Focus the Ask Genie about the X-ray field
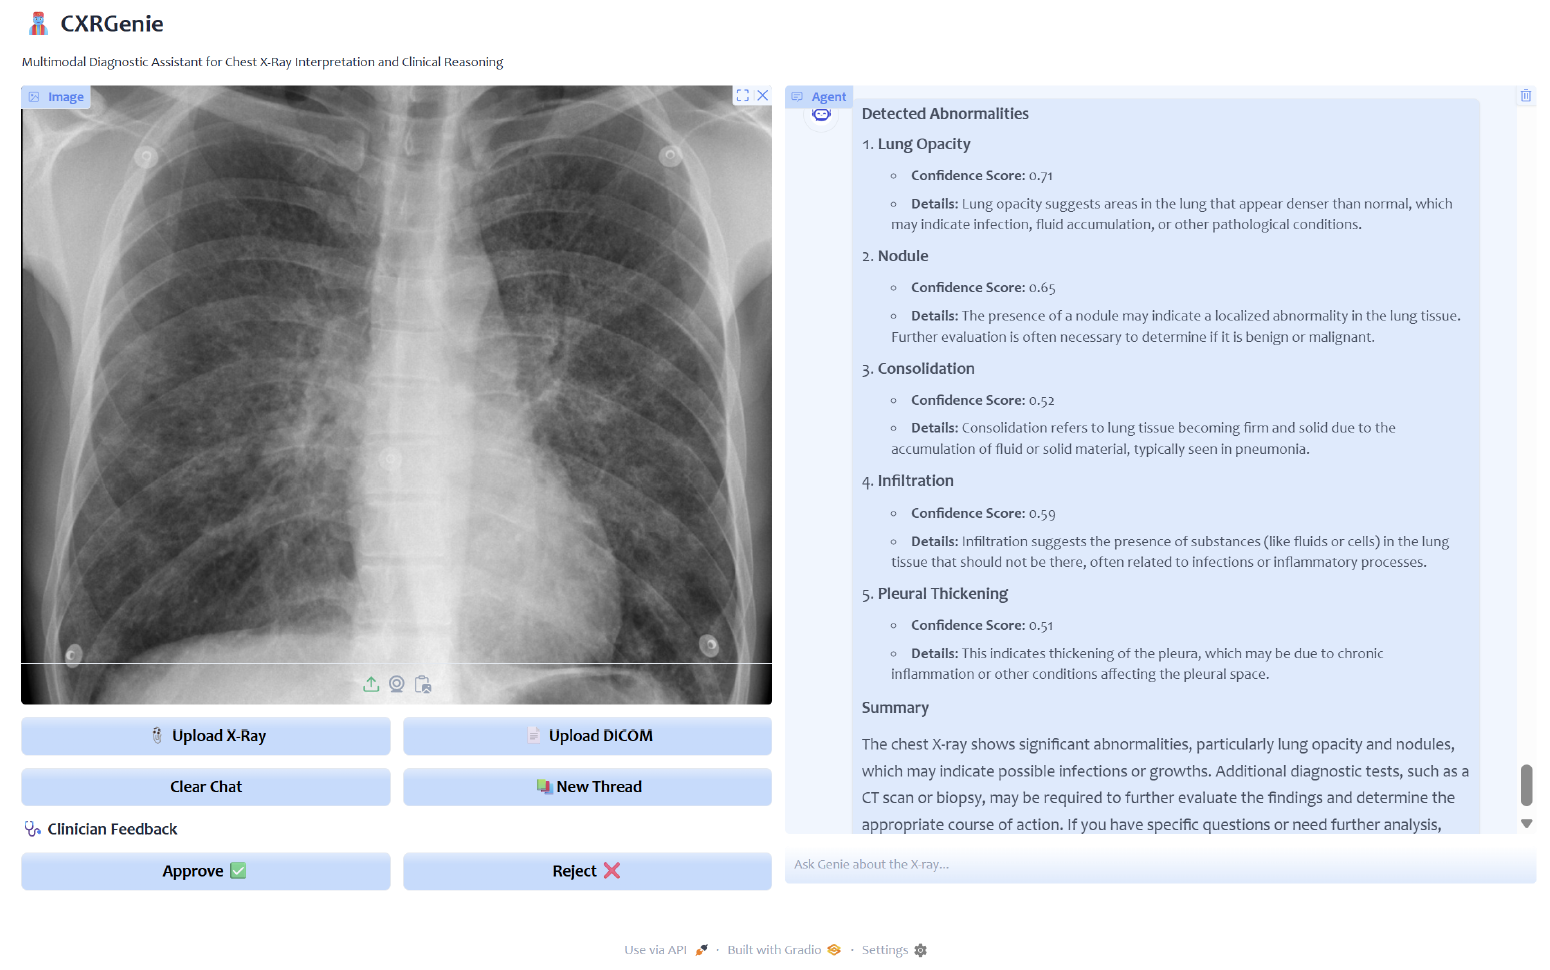Image resolution: width=1550 pixels, height=970 pixels. [1160, 865]
